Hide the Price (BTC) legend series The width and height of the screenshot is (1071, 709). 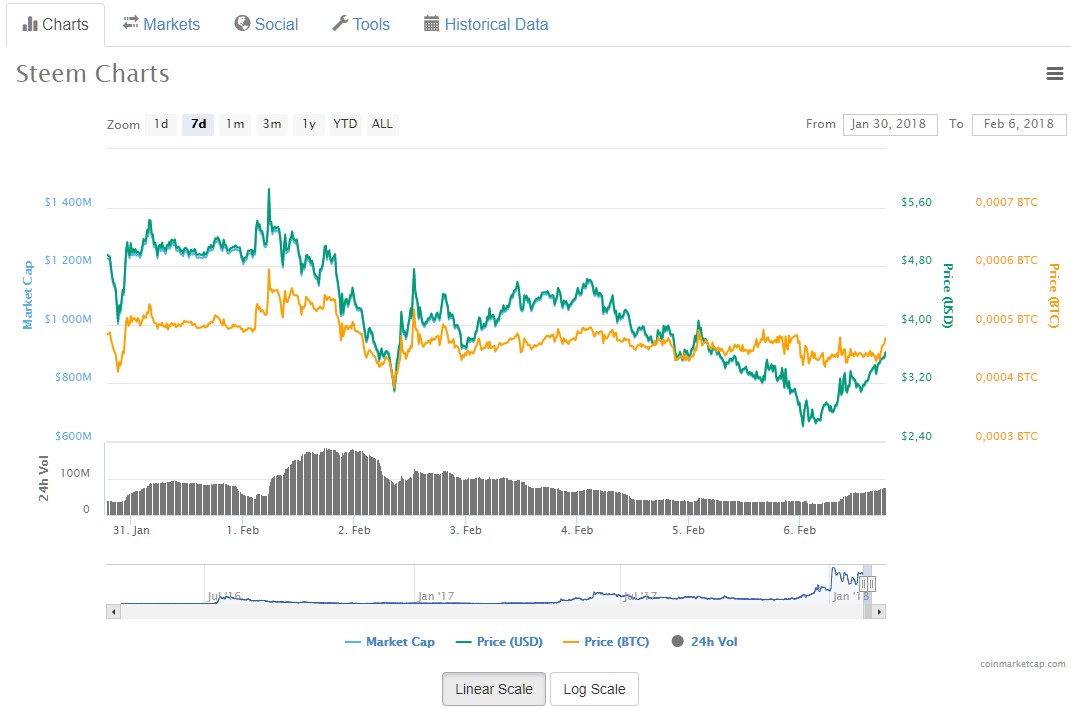(x=606, y=641)
